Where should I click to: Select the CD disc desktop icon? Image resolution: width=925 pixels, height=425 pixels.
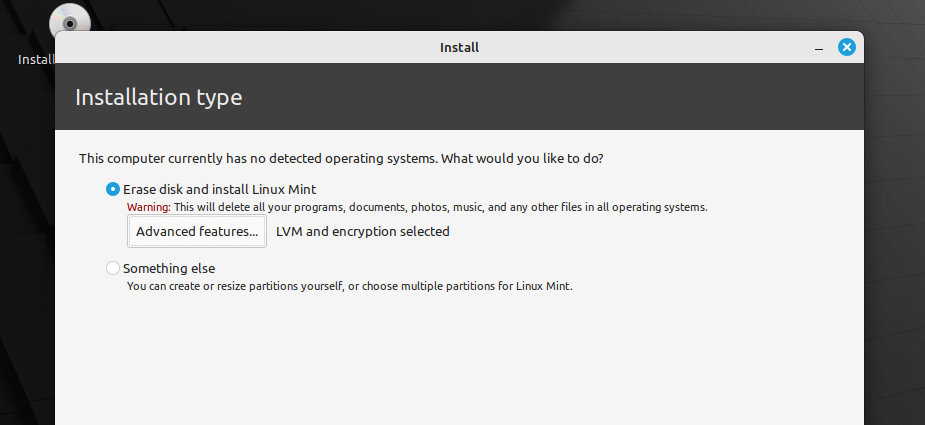[70, 18]
